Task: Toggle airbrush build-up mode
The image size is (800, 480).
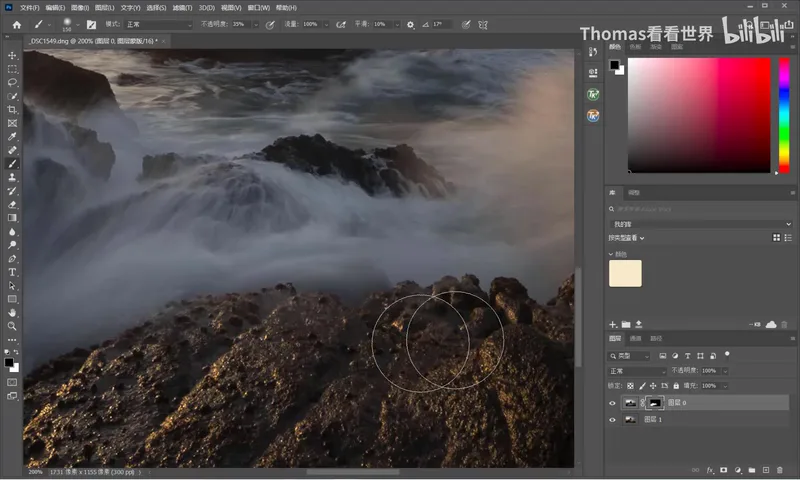Action: click(341, 24)
